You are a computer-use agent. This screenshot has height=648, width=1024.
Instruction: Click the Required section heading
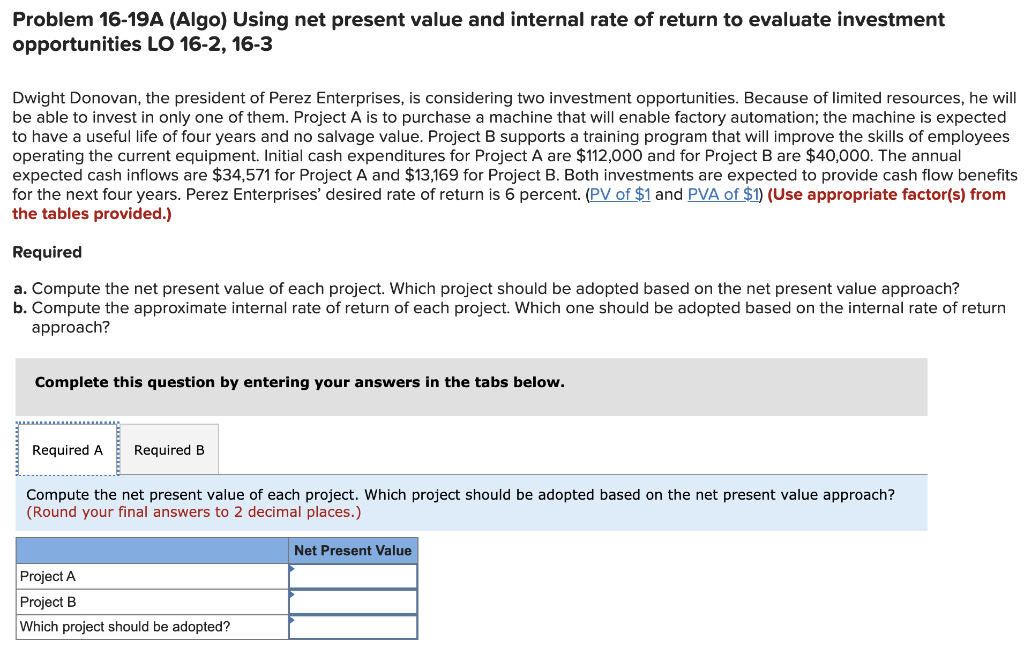tap(42, 252)
